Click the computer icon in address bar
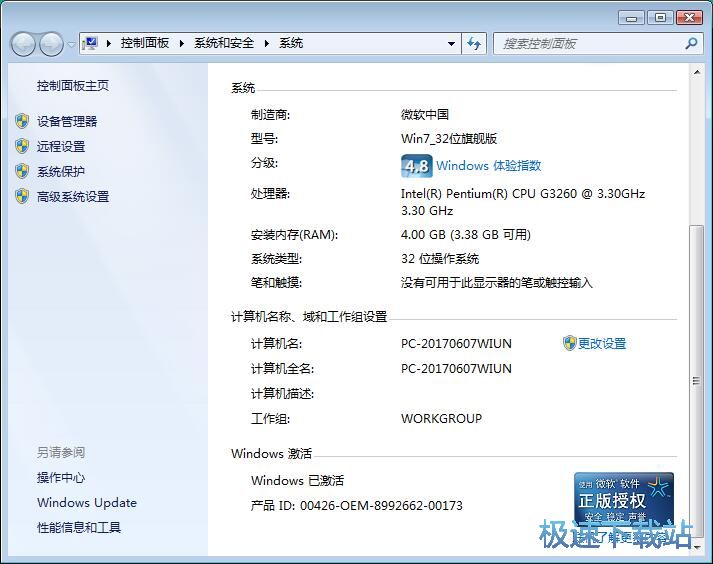713x564 pixels. click(90, 43)
